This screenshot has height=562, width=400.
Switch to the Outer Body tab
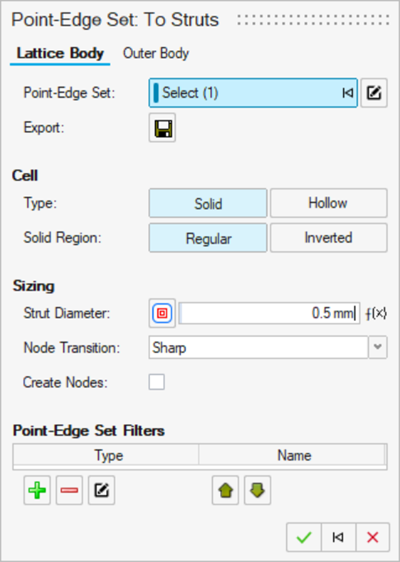(156, 53)
